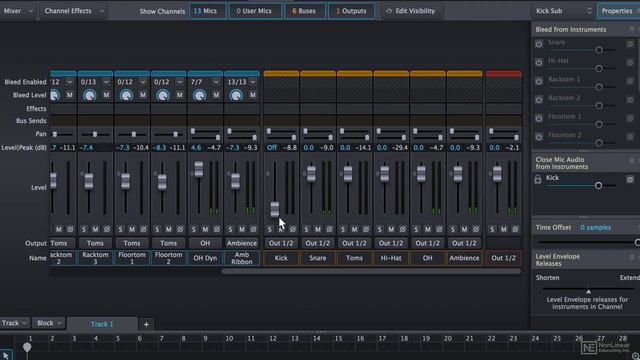
Task: Show the 1 Outputs channels
Action: [351, 11]
